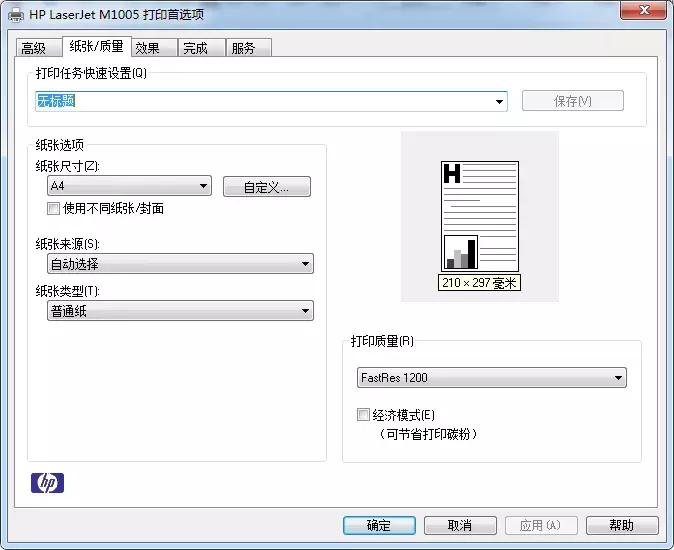This screenshot has width=674, height=550.
Task: Click the 打印质量(R) group label
Action: (383, 341)
